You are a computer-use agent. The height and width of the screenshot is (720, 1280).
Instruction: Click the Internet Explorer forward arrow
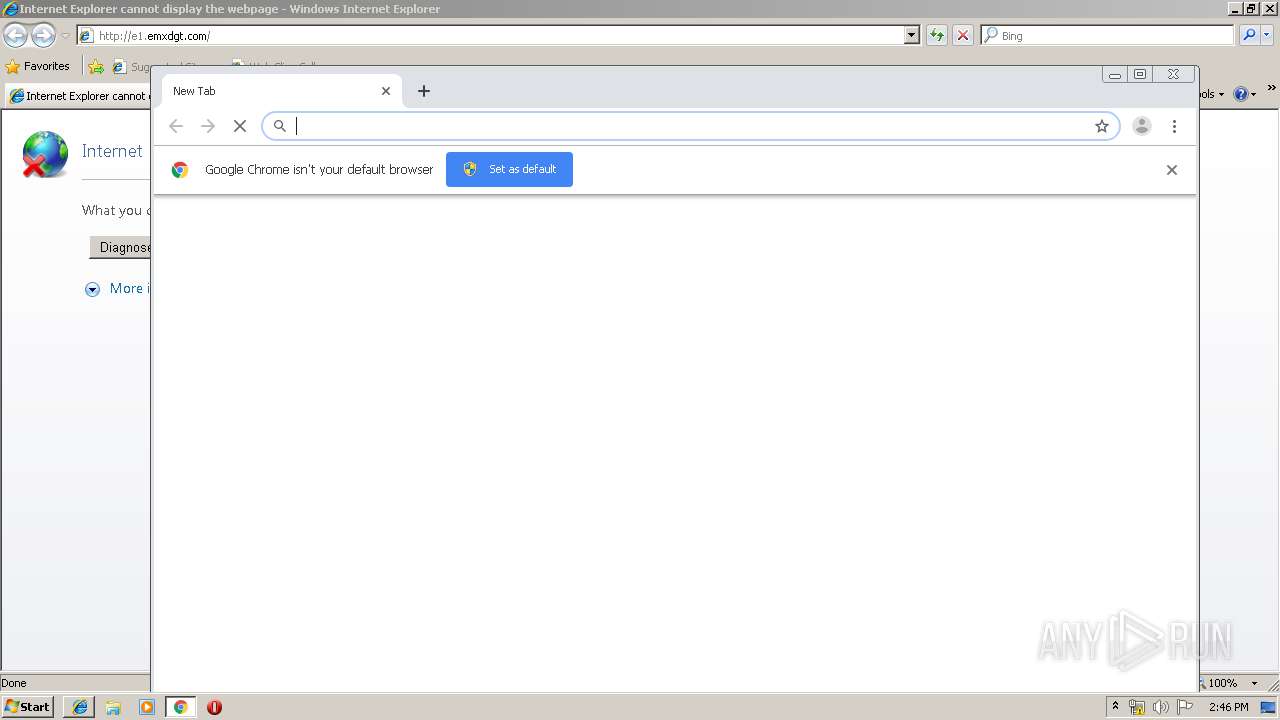click(43, 36)
